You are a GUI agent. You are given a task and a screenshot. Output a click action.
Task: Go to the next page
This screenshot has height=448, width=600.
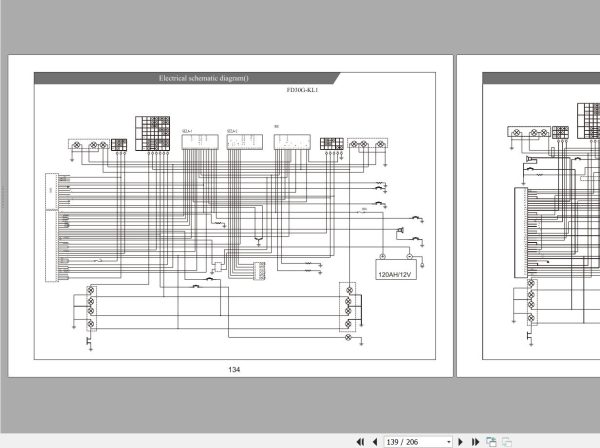coord(461,442)
